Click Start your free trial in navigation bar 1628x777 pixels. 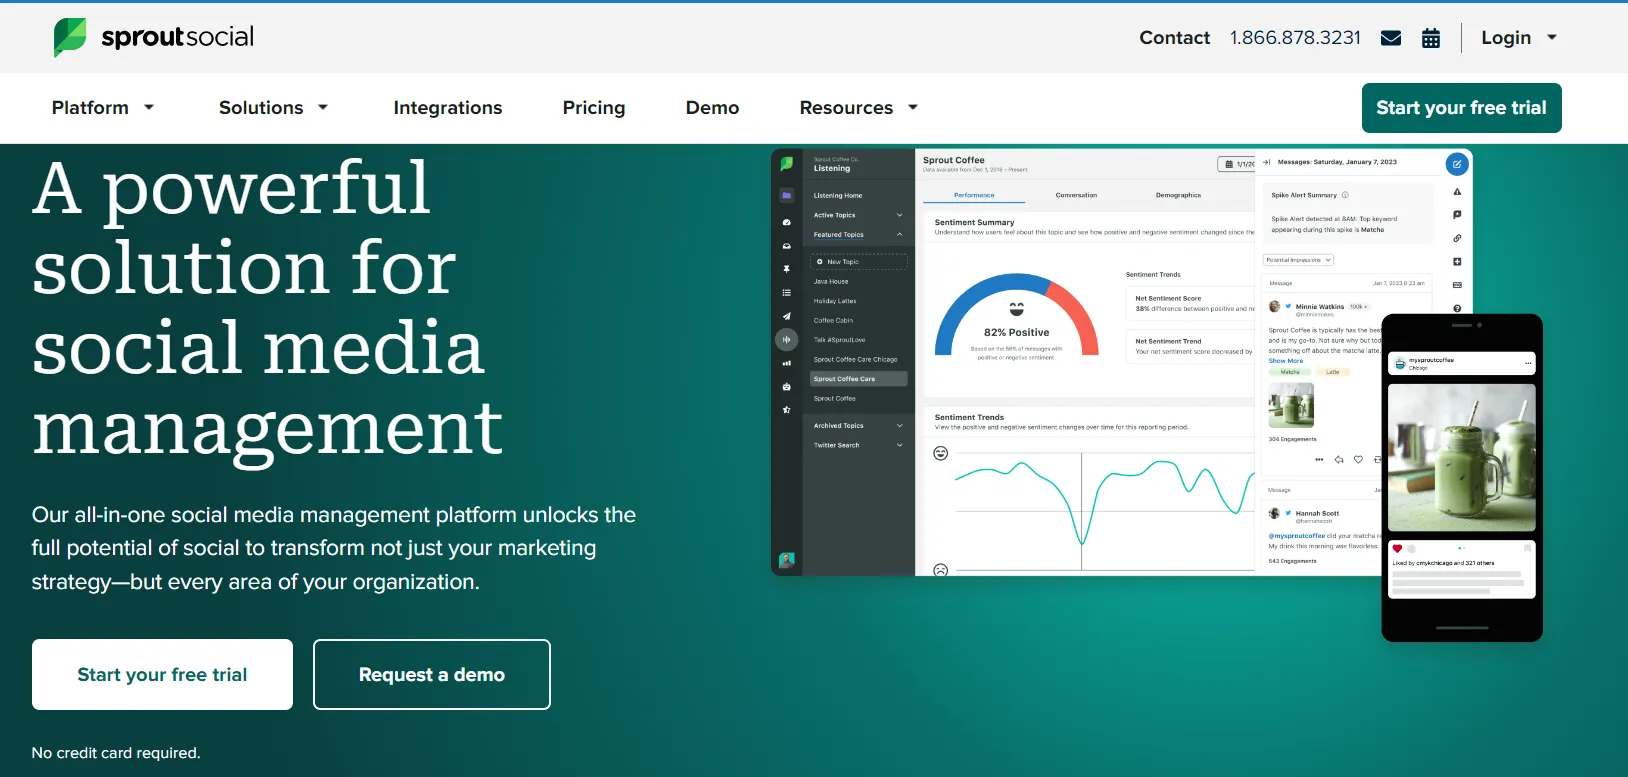click(1461, 108)
